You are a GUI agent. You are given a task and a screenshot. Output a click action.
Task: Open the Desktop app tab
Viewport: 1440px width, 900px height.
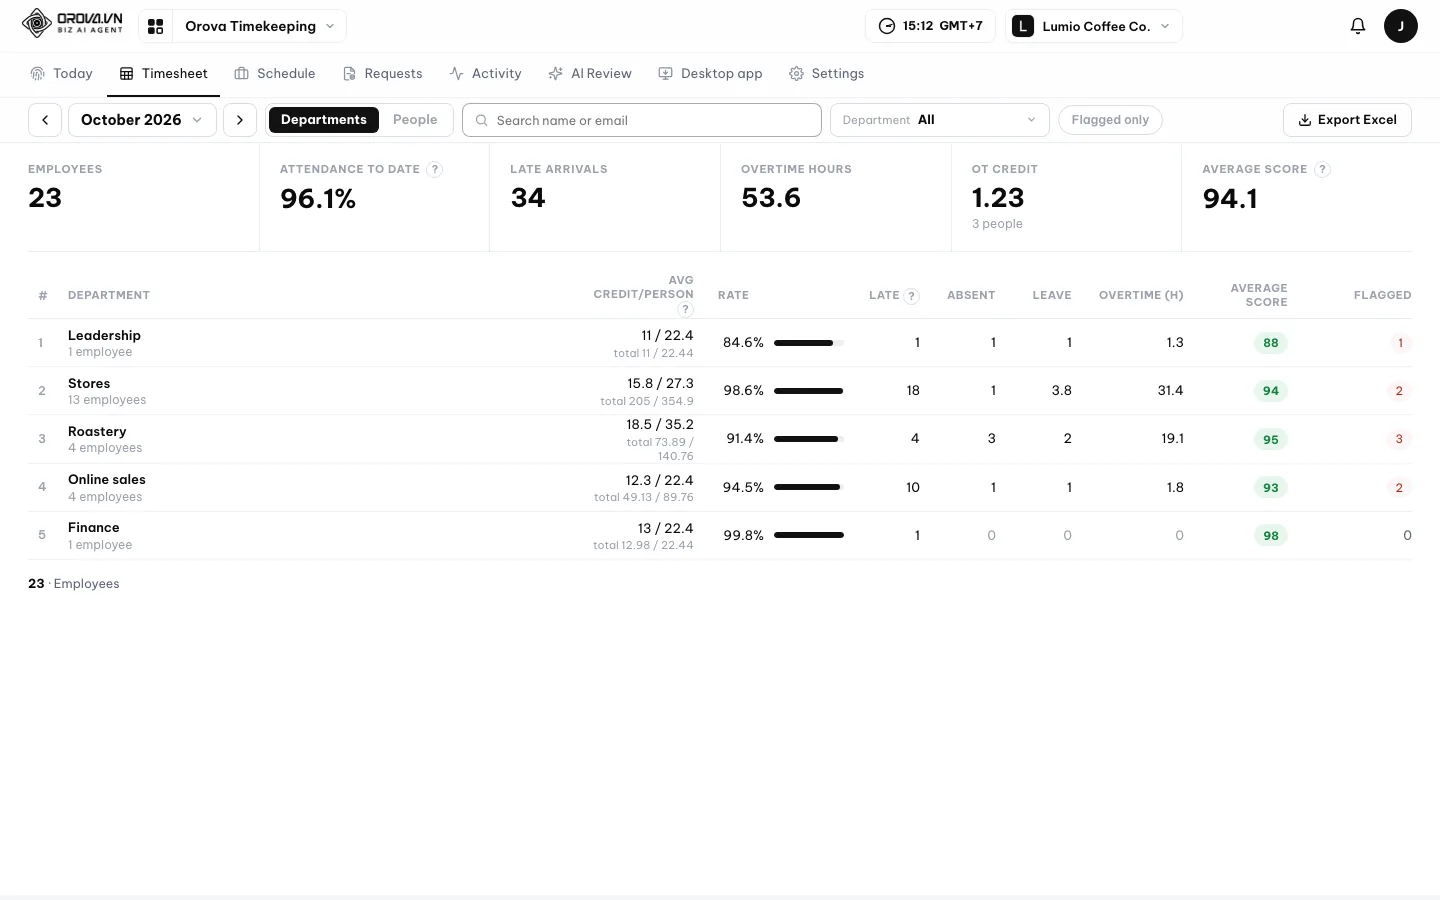pos(710,74)
